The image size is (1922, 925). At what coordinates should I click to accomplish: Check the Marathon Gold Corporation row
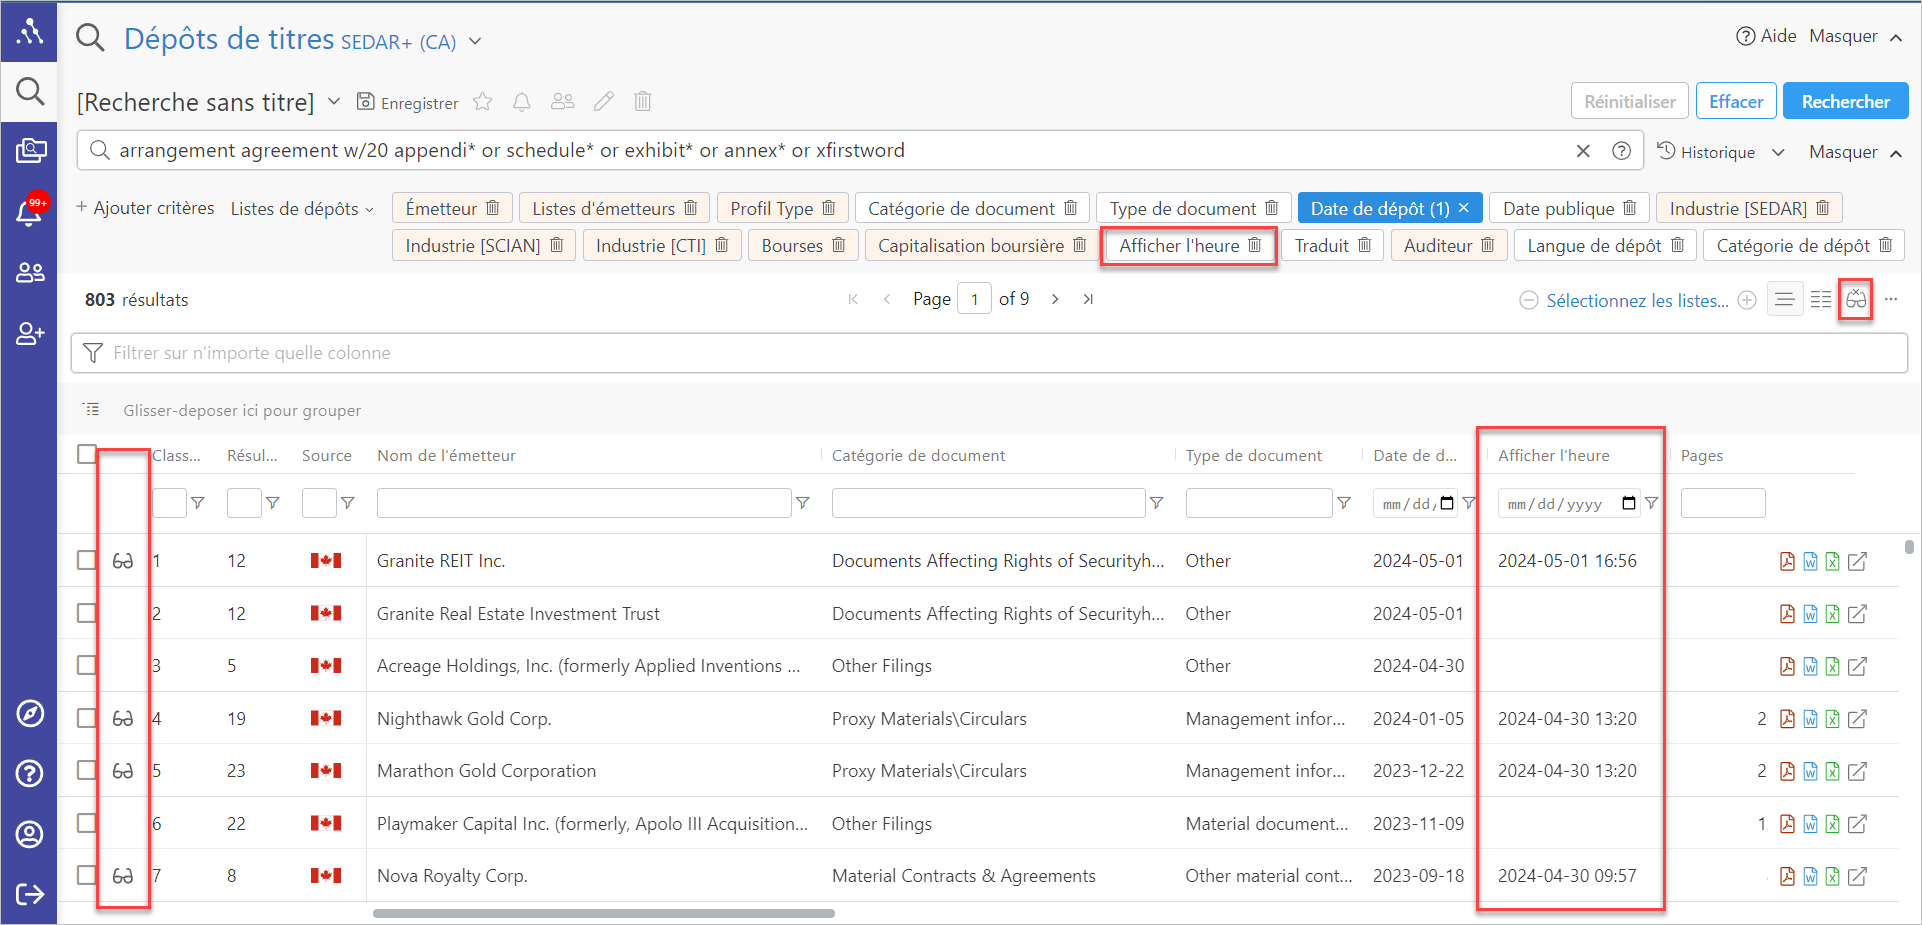(87, 770)
